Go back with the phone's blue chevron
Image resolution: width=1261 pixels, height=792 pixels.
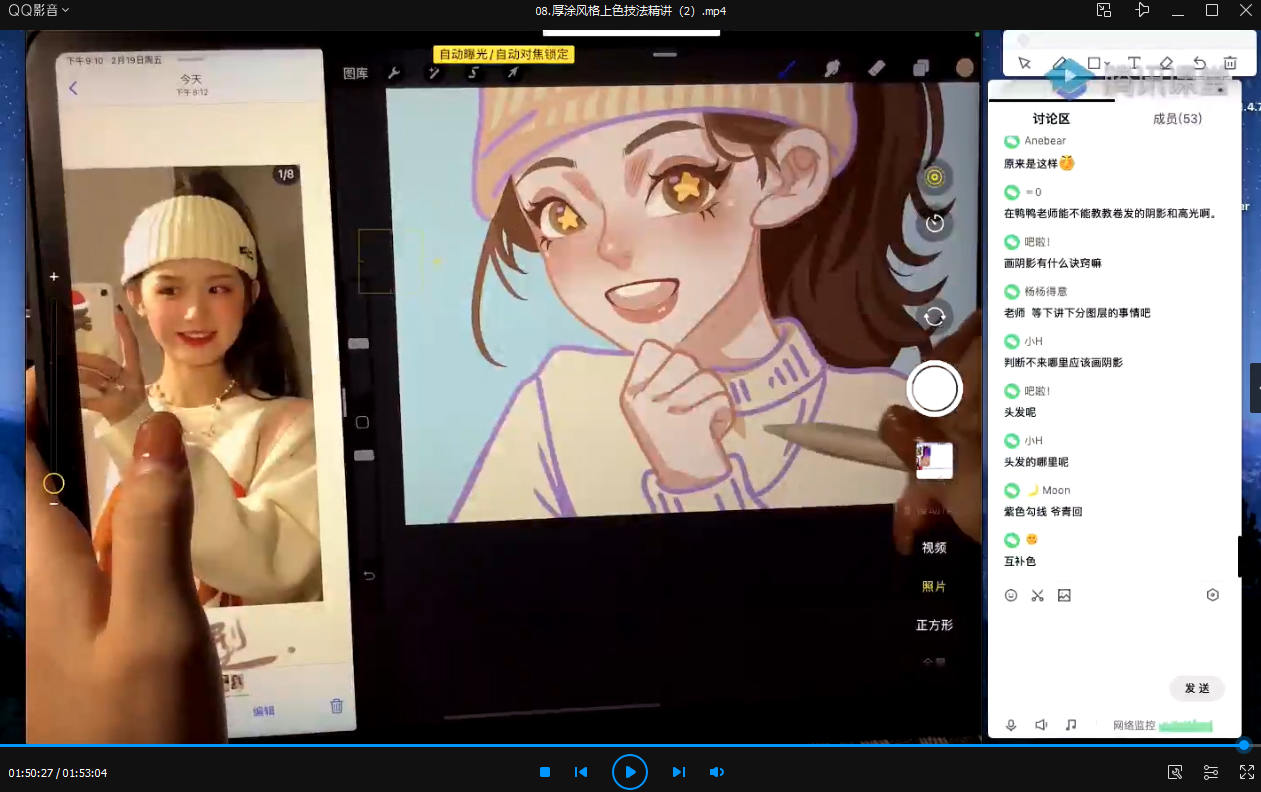pyautogui.click(x=73, y=88)
